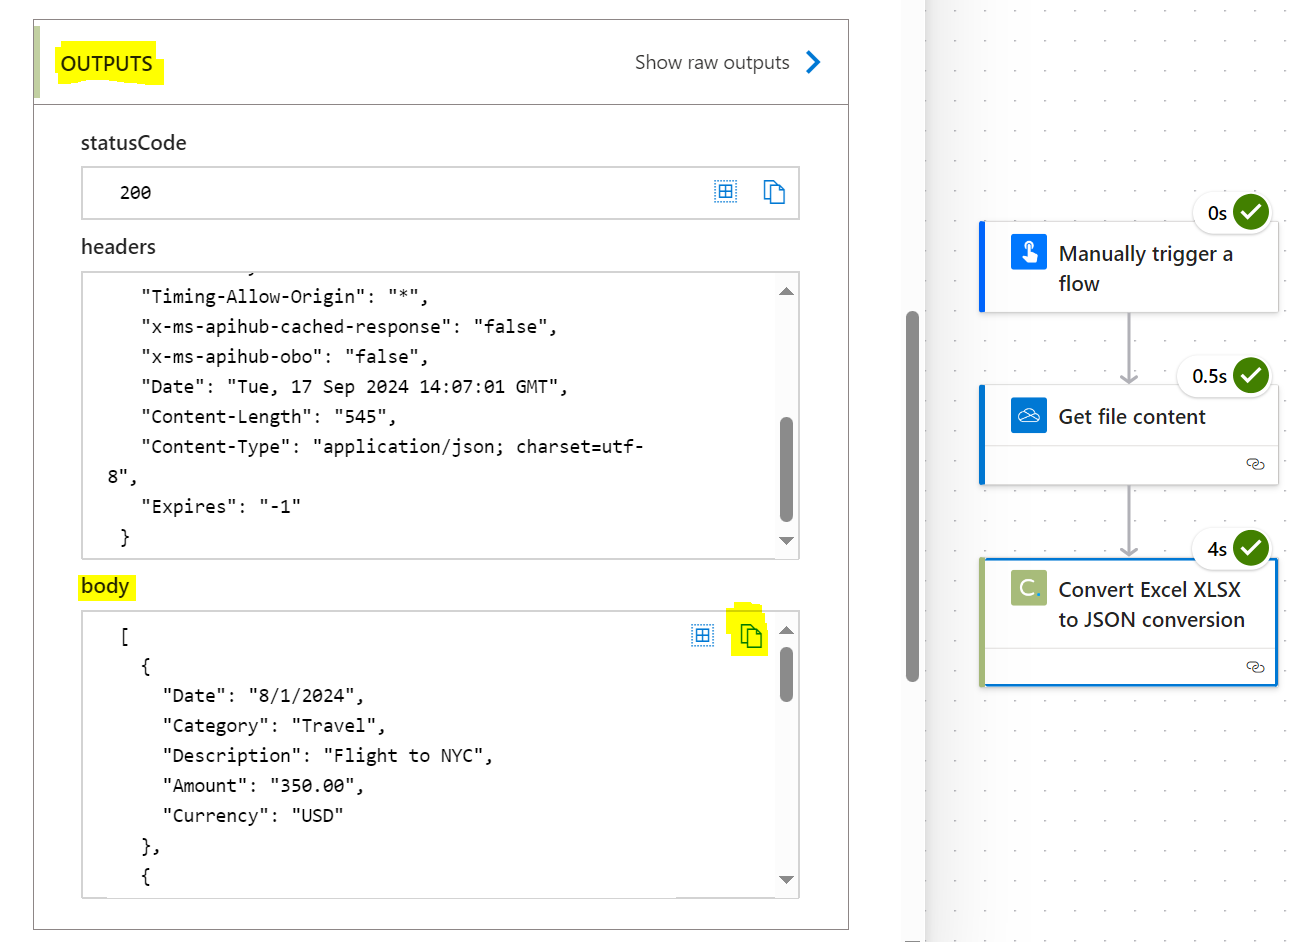Show the statusCode in table format view
Image resolution: width=1314 pixels, height=942 pixels.
coord(725,191)
